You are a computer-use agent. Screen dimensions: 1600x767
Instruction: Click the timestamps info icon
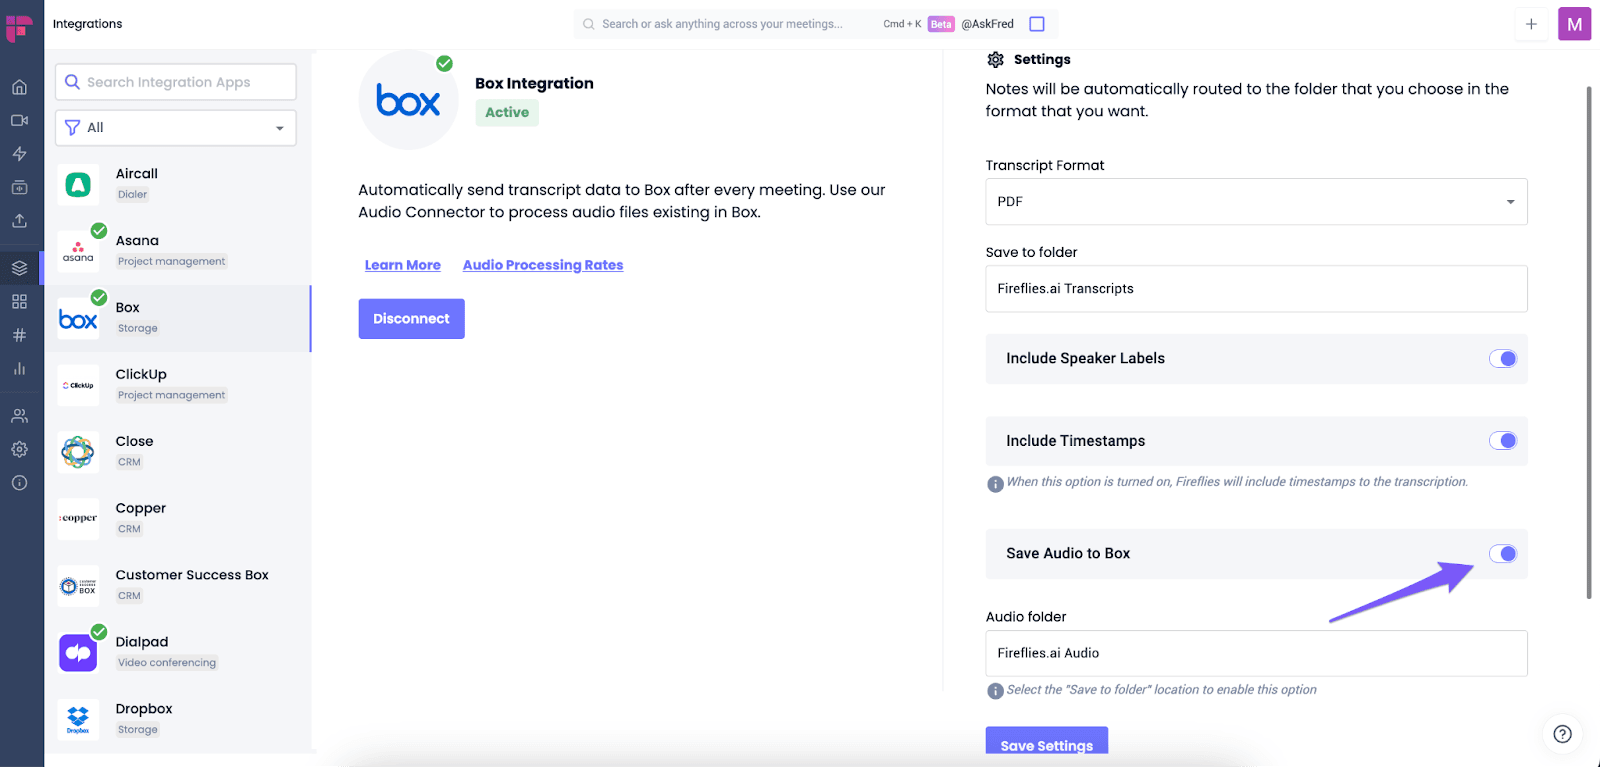click(x=995, y=484)
